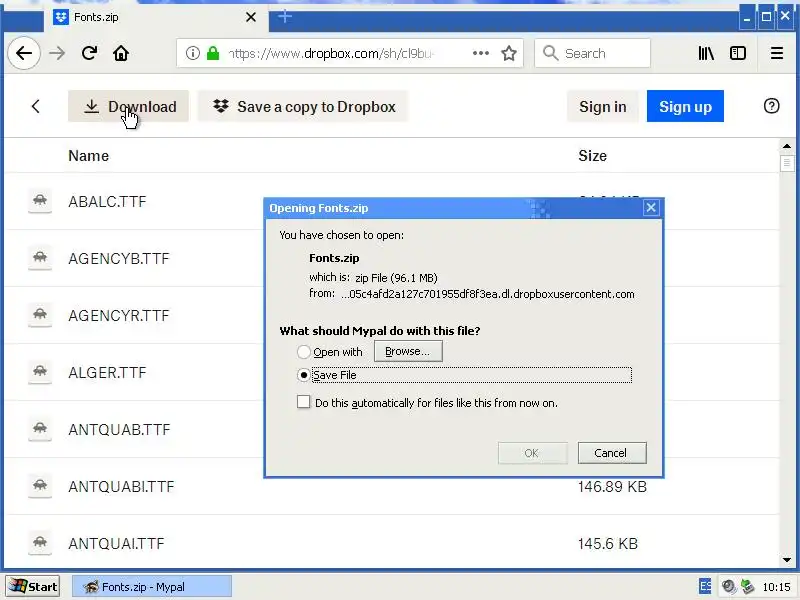The width and height of the screenshot is (800, 600).
Task: Open the browser home page icon
Action: pos(121,53)
